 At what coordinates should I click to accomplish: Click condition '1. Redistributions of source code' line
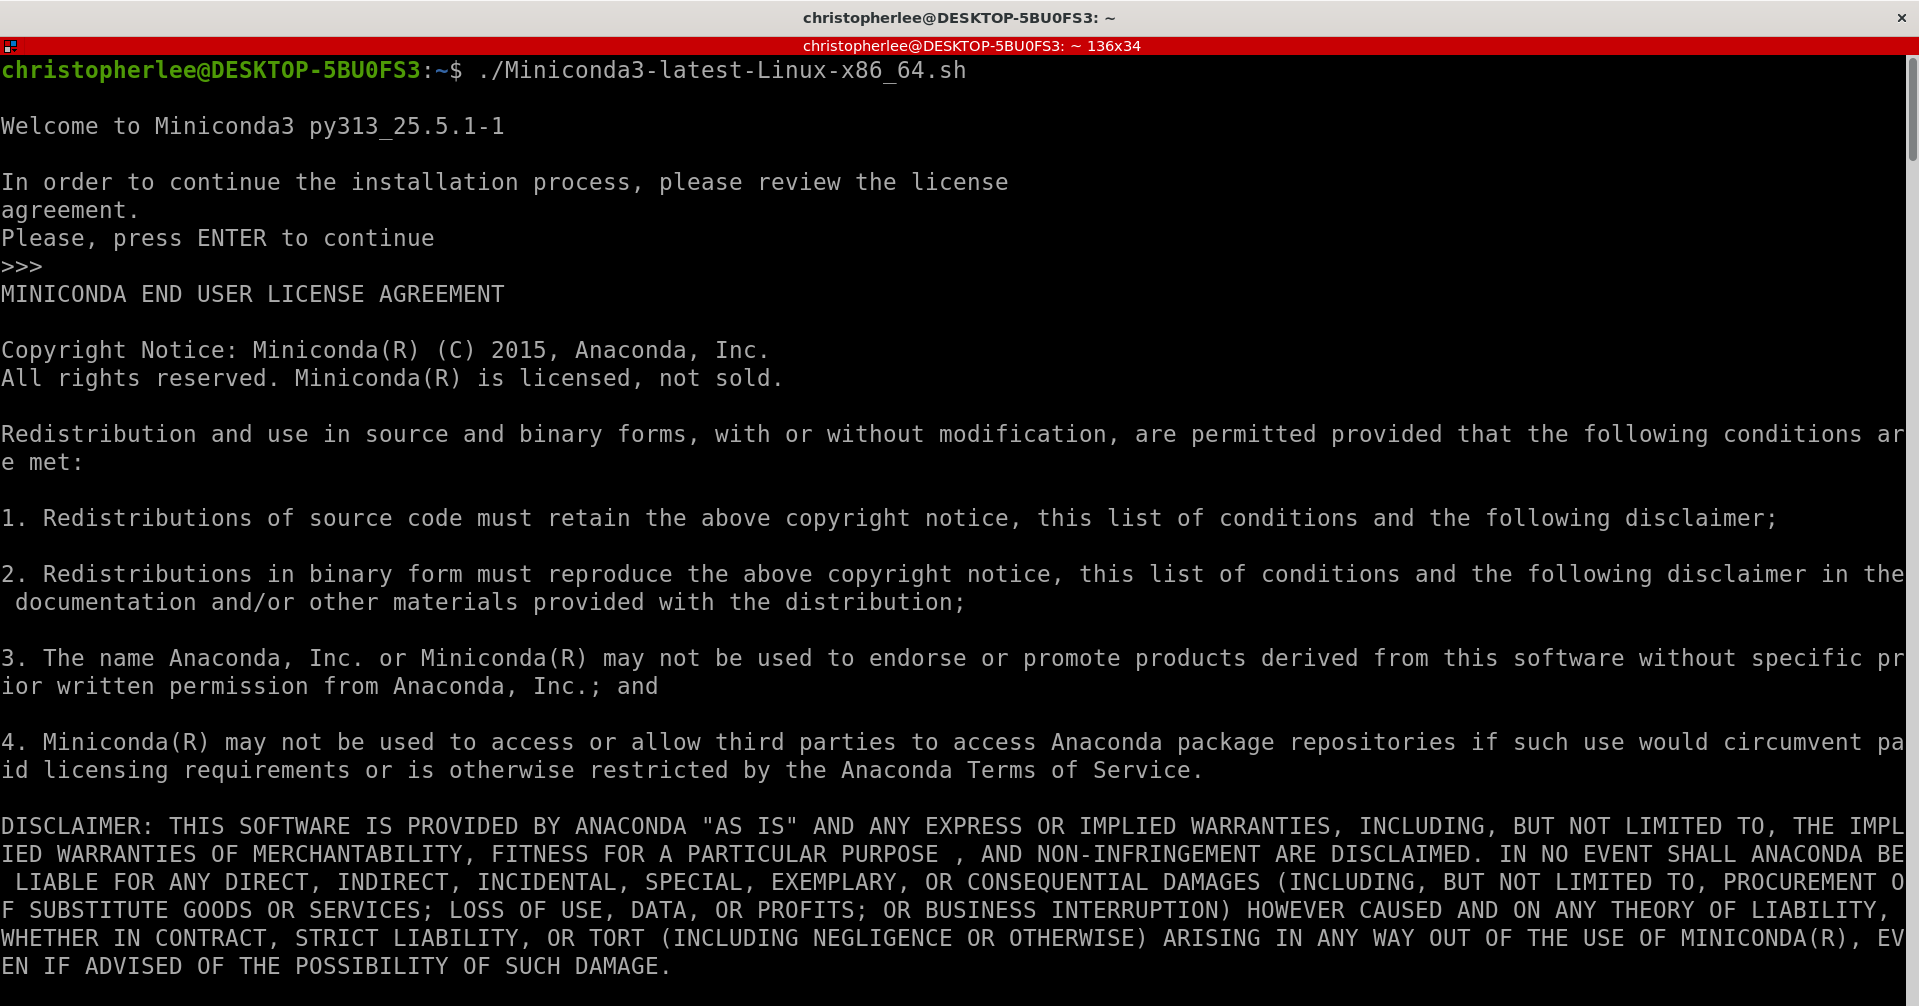pos(889,518)
